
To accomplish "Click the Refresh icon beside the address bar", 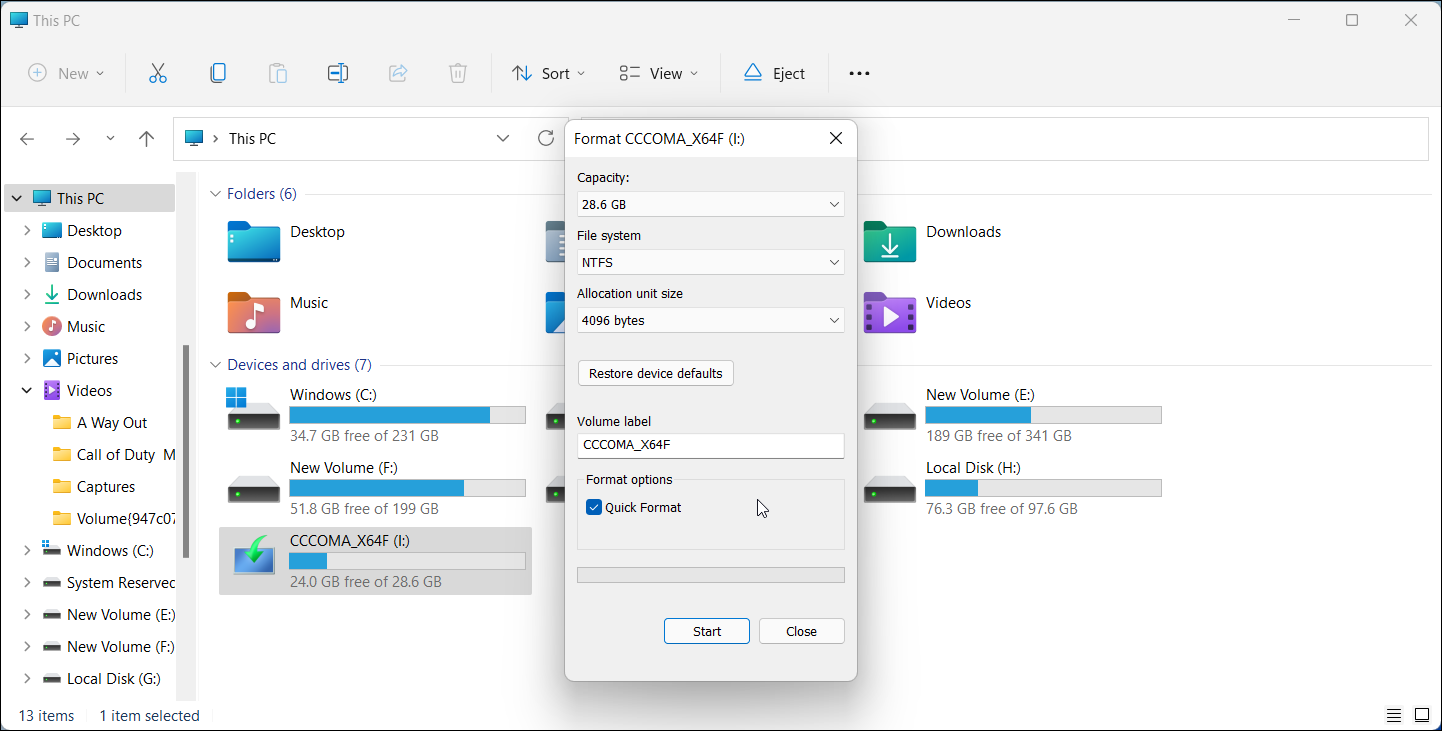I will [x=545, y=138].
